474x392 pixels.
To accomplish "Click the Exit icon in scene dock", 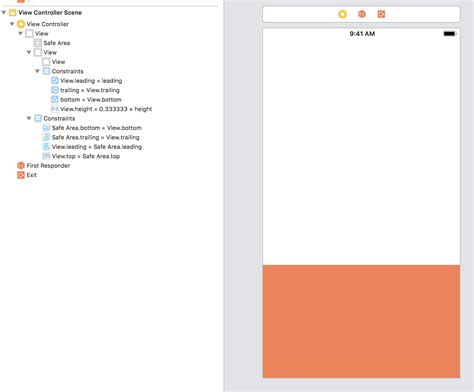I will click(x=381, y=14).
